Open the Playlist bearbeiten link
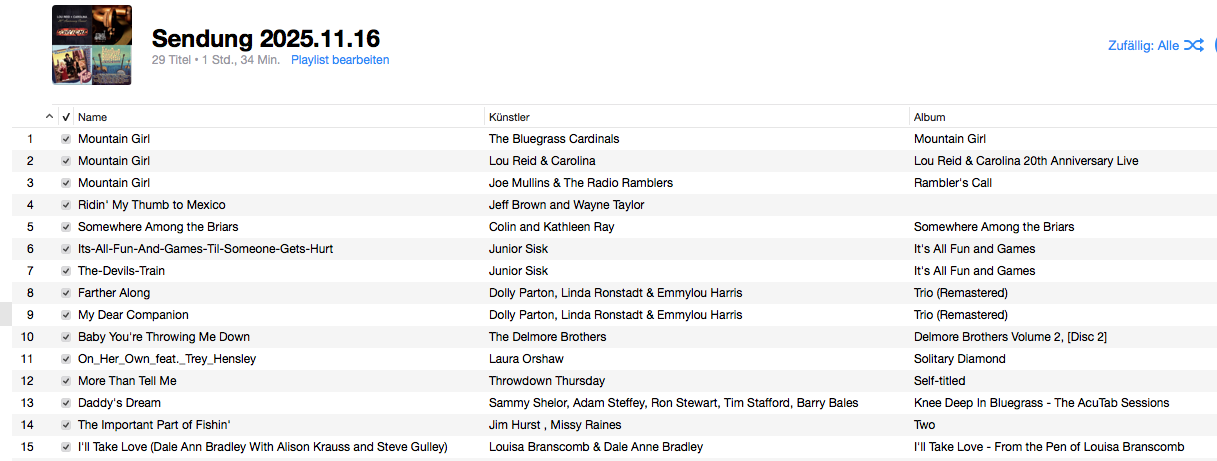This screenshot has height=461, width=1217. pos(340,60)
